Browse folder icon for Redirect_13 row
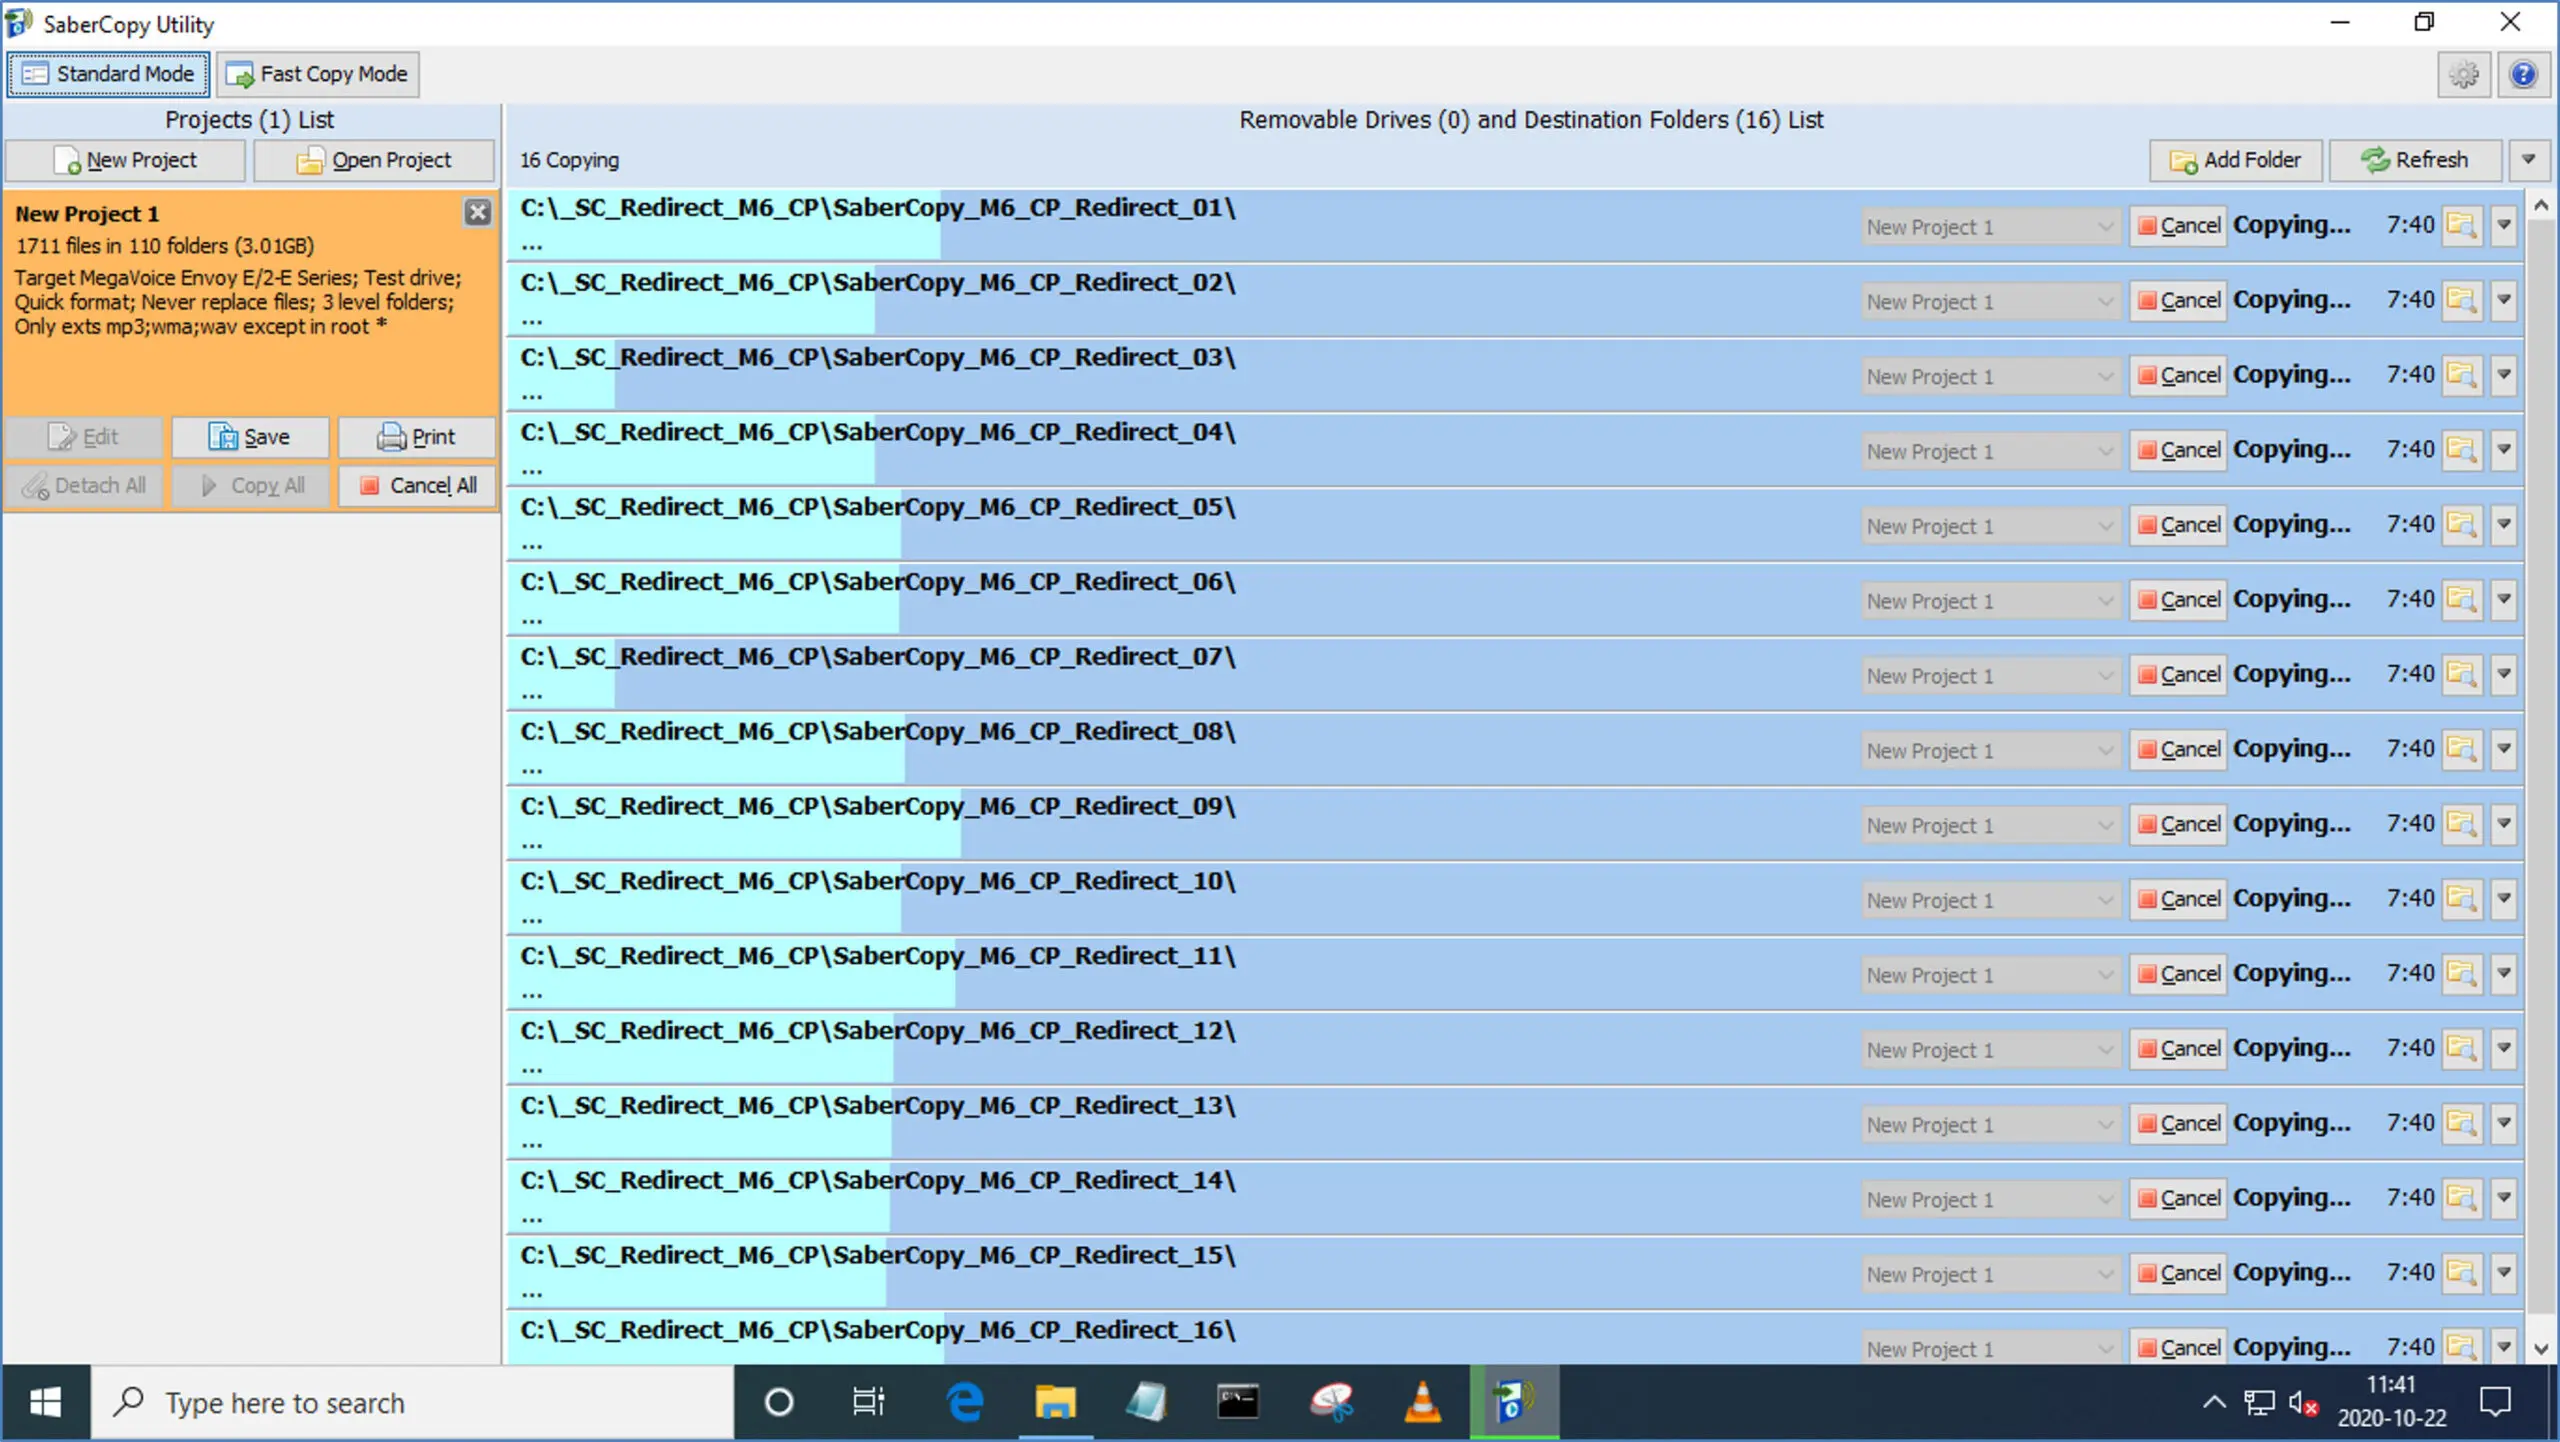 click(x=2463, y=1124)
